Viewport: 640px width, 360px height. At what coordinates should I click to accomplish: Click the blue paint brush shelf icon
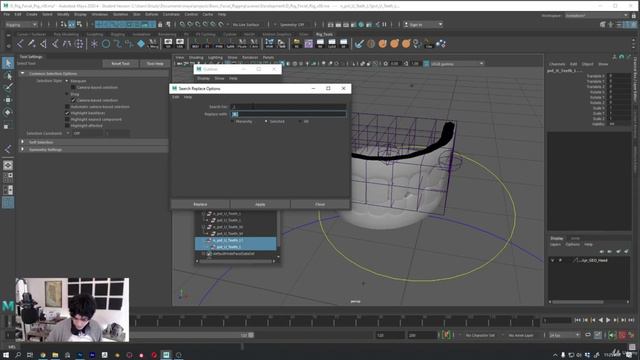click(x=359, y=43)
